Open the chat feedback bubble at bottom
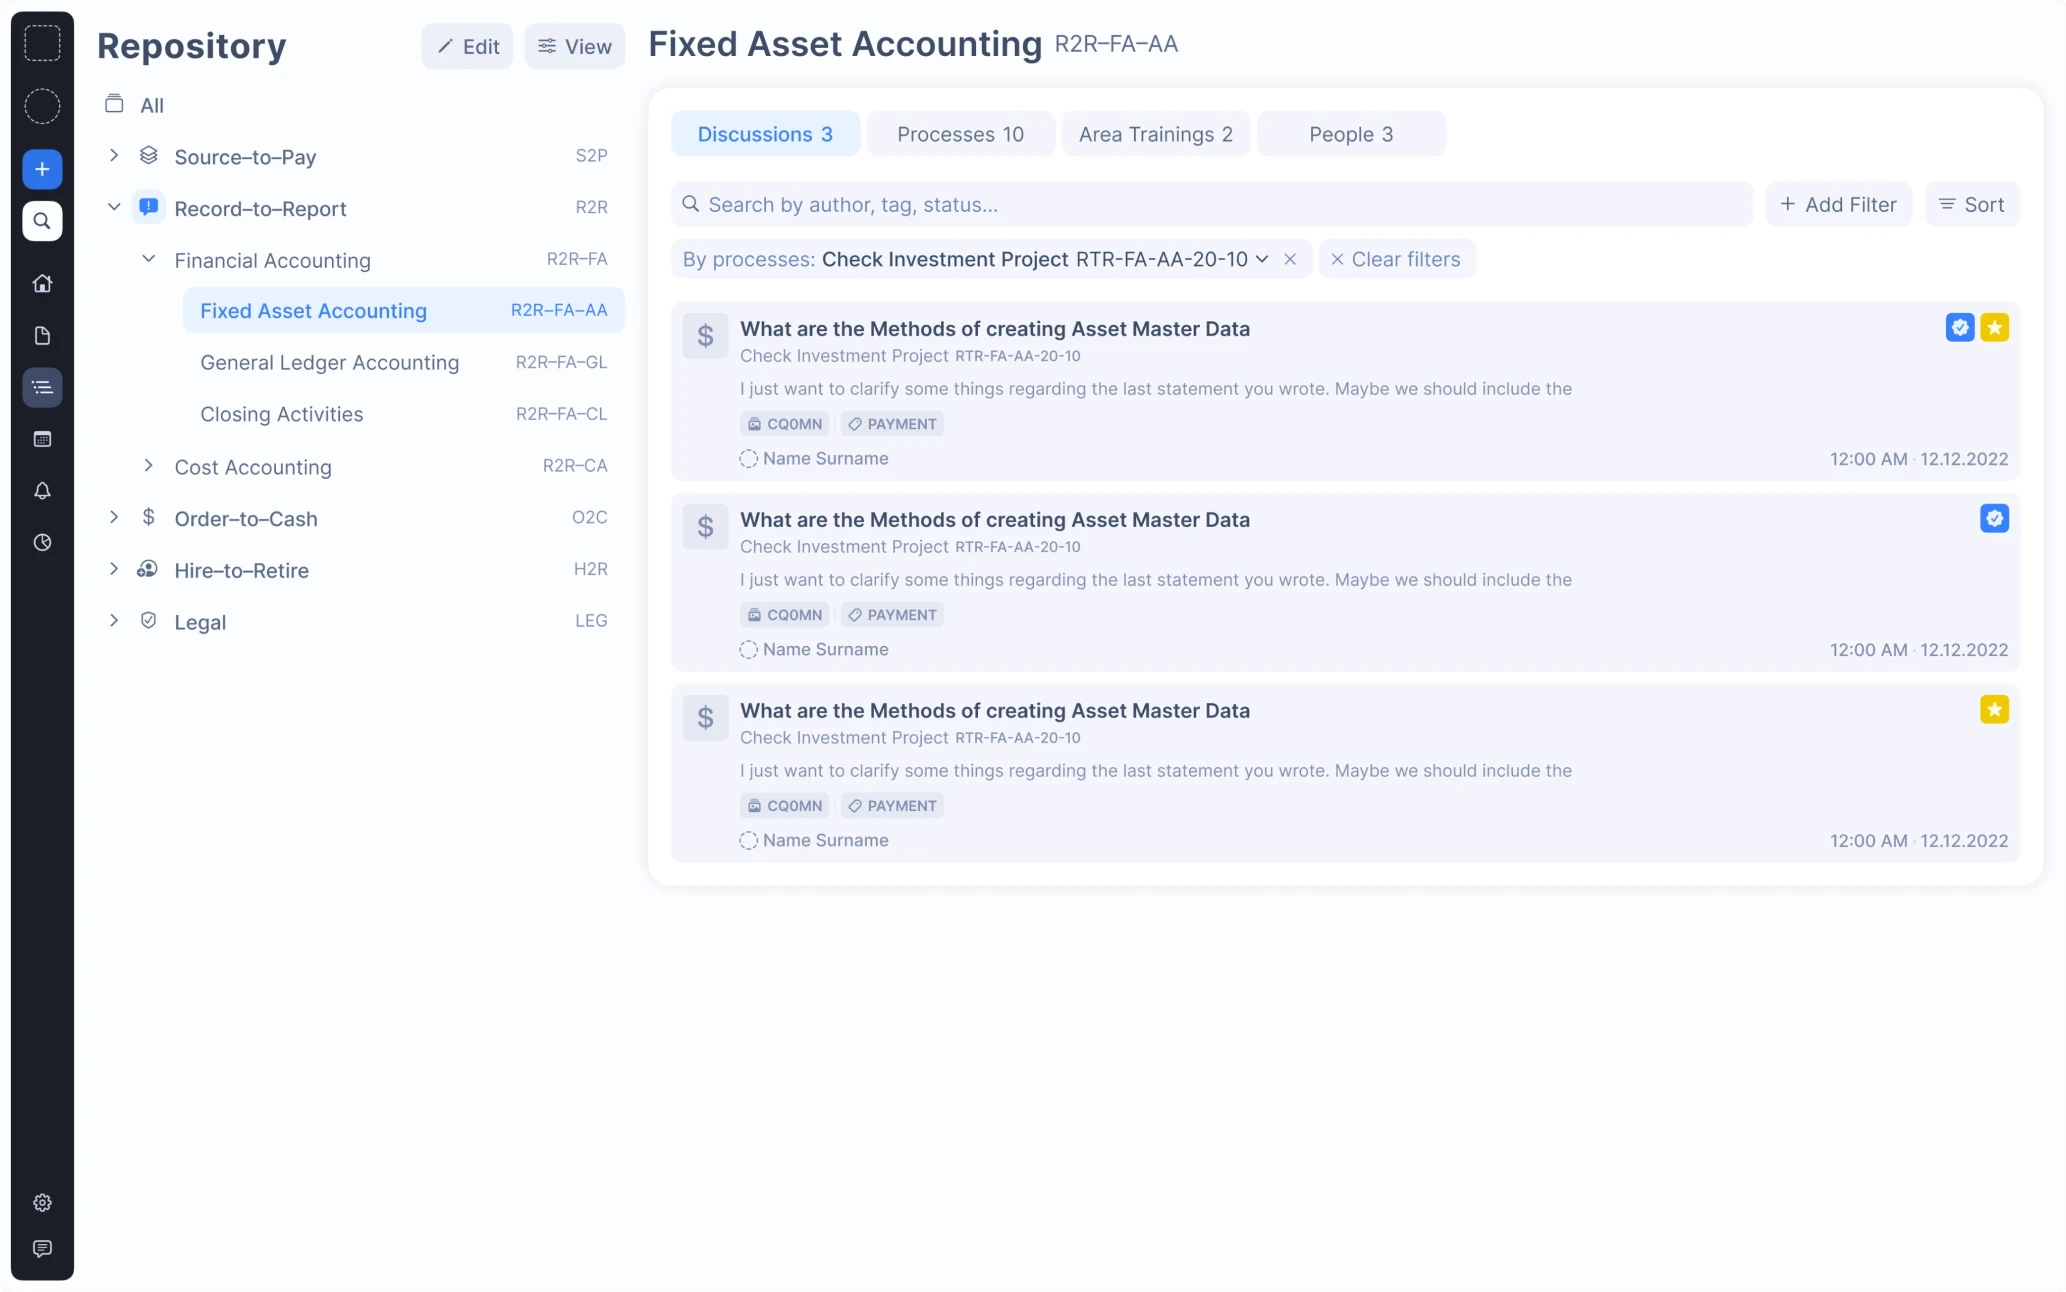Screen dimensions: 2066x1292 click(x=42, y=1248)
